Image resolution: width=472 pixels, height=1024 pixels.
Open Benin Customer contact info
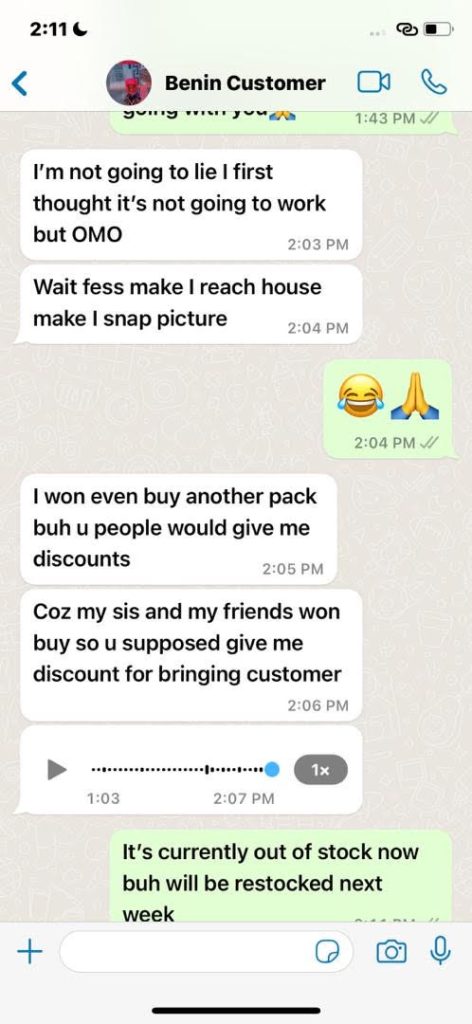(x=245, y=83)
